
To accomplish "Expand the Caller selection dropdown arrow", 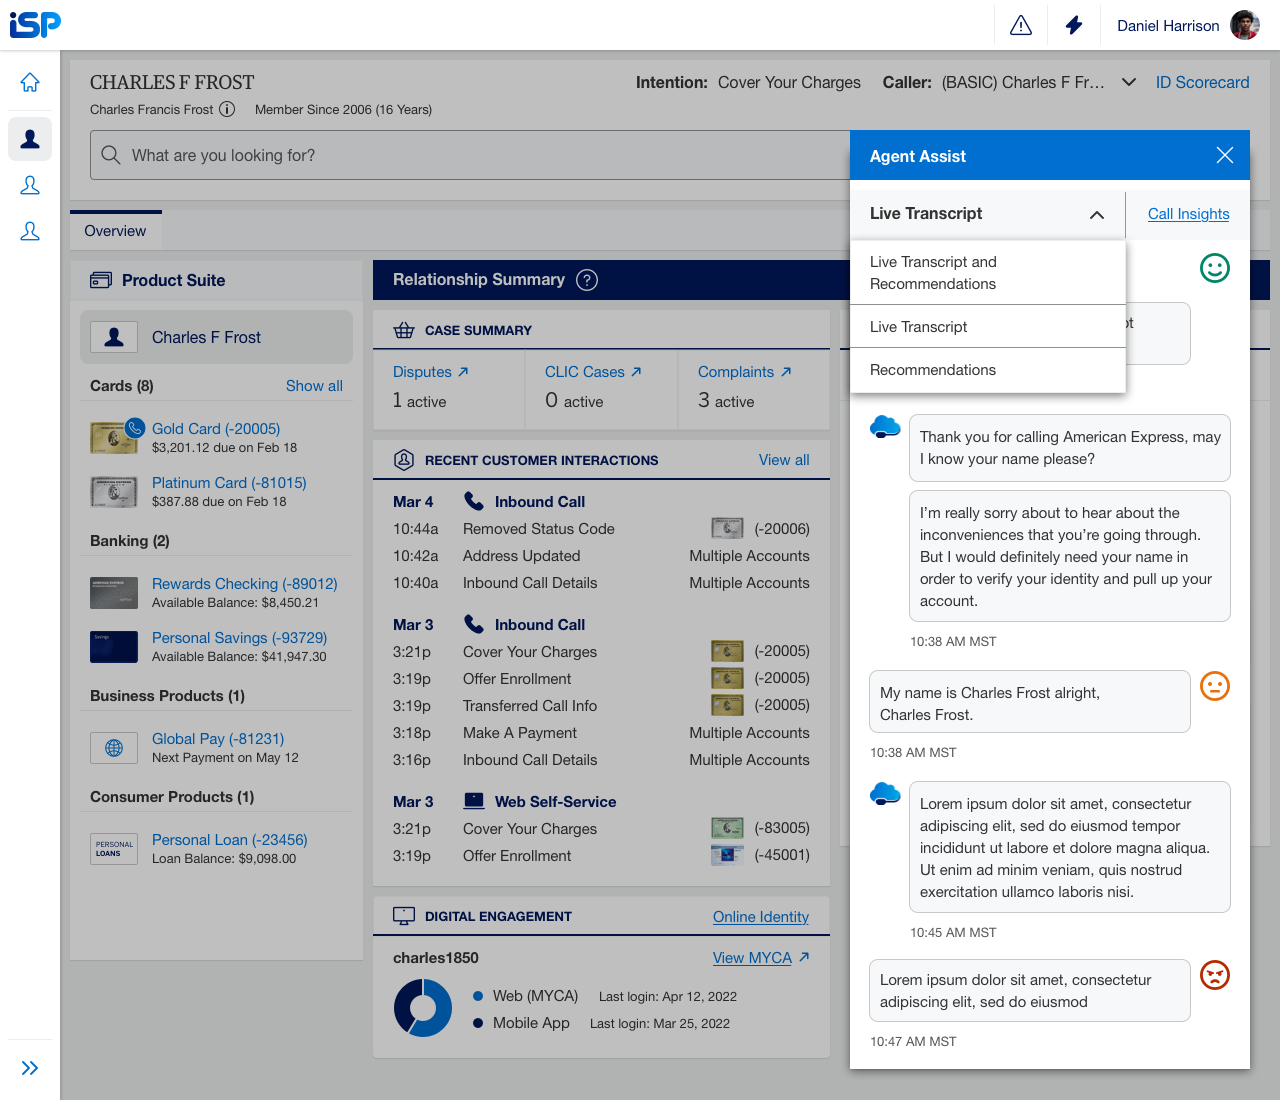I will [1129, 82].
